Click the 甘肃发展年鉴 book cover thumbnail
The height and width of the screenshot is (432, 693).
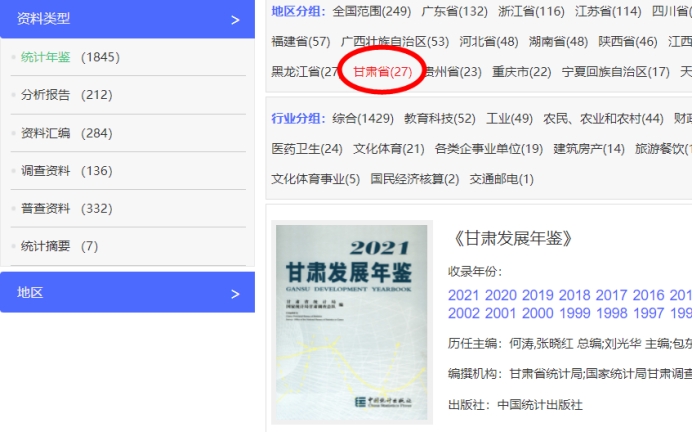pyautogui.click(x=351, y=322)
